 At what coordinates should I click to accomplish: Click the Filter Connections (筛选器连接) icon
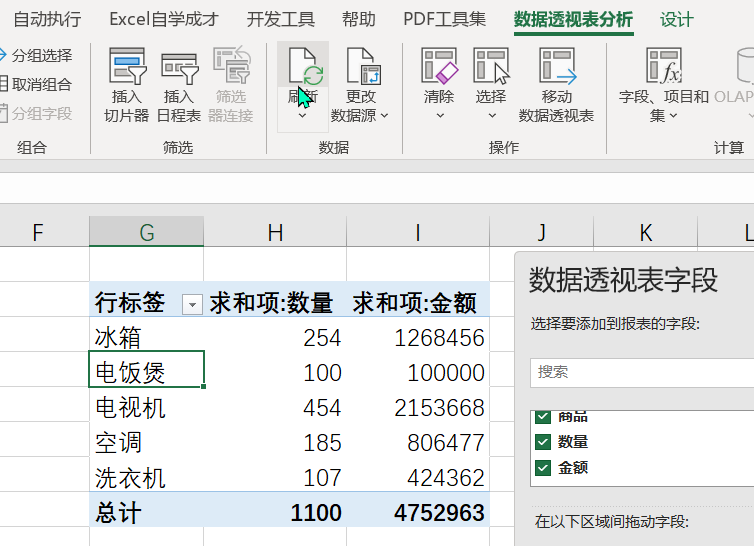coord(231,66)
